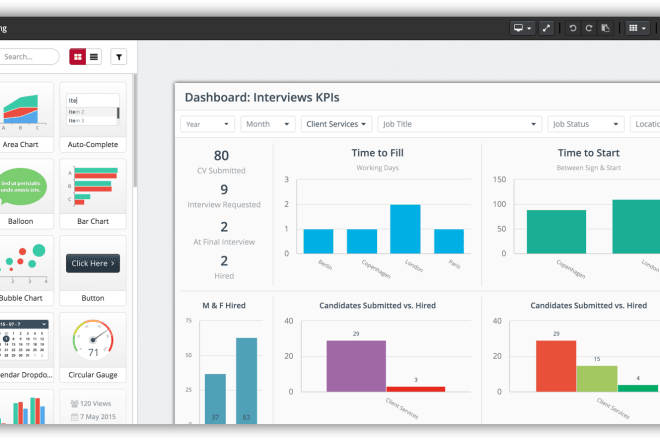Click the Hired KPI label
Screen dimensions: 660x440
coord(224,276)
